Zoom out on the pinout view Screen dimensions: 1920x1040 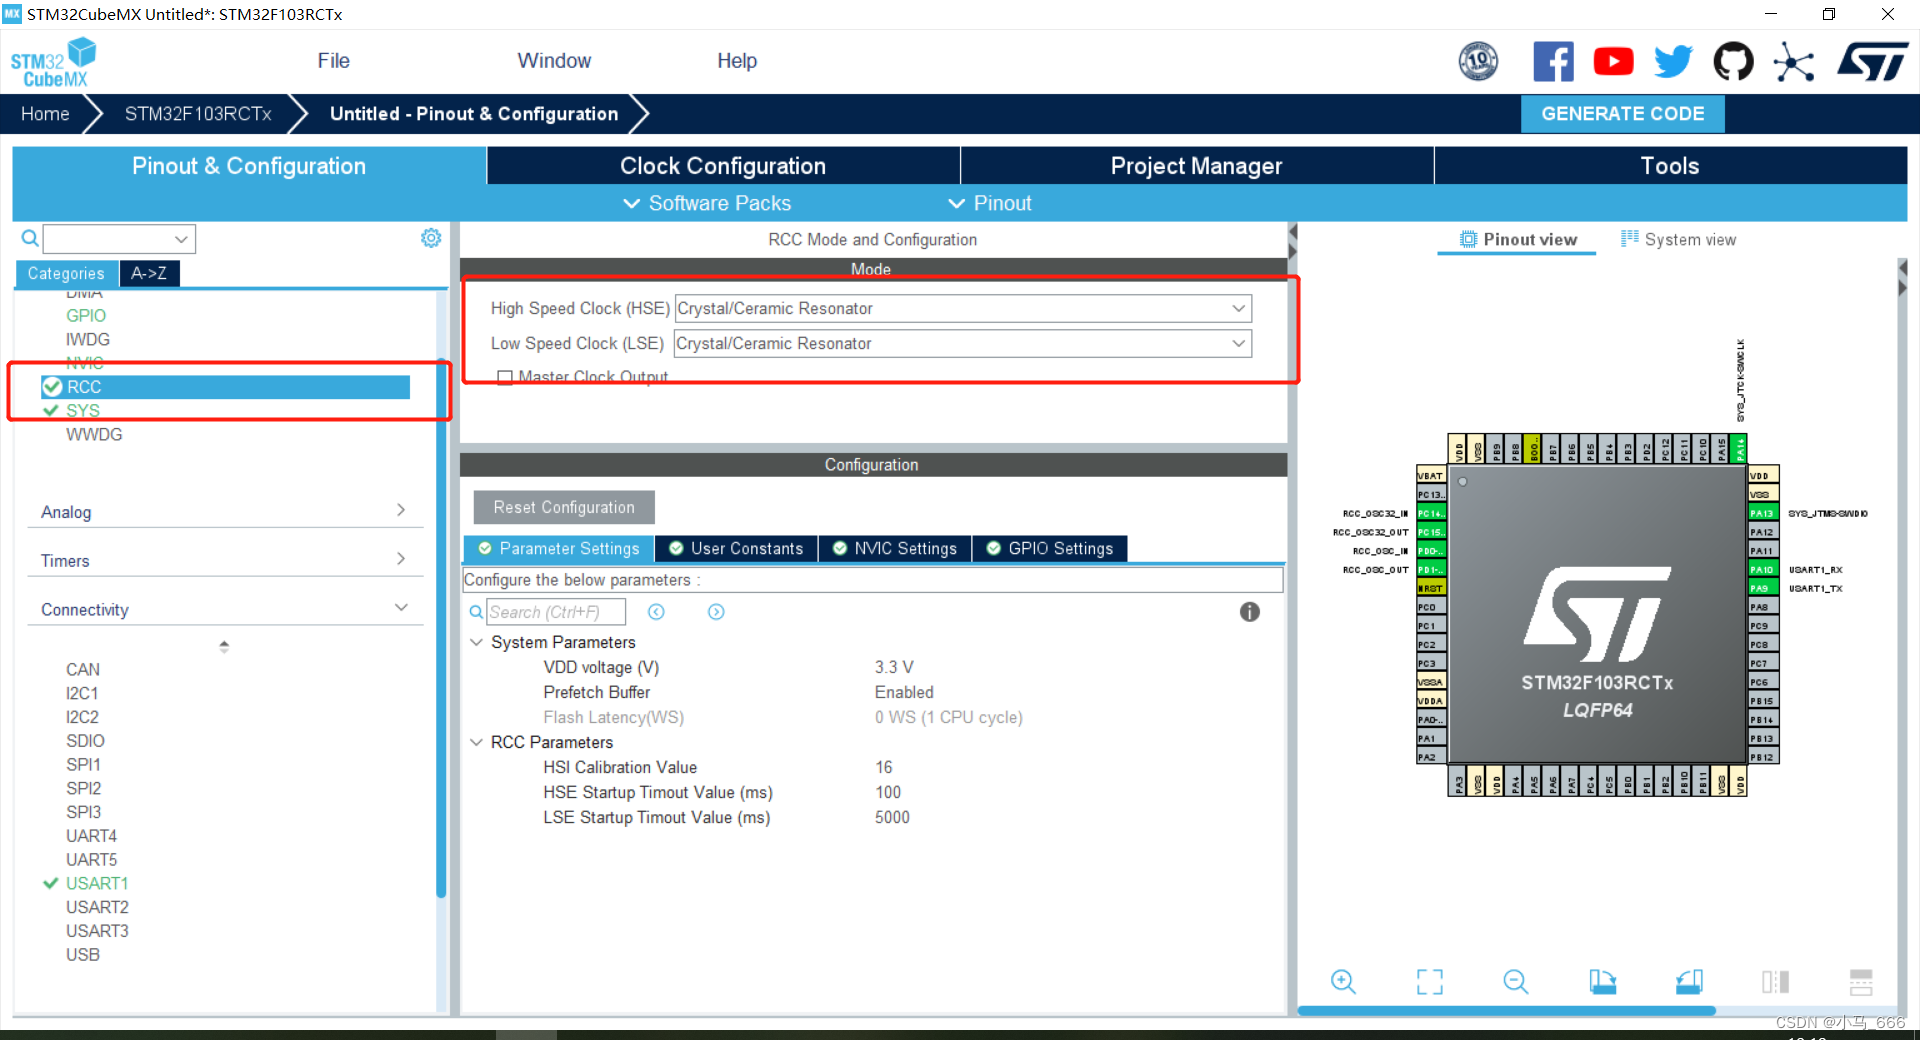(x=1516, y=982)
